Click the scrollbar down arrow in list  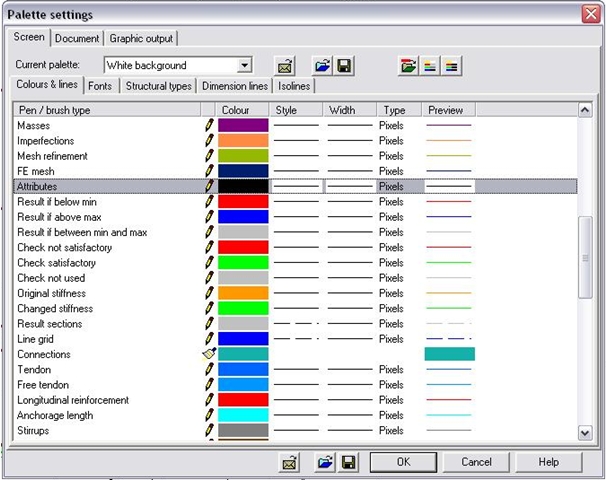pyautogui.click(x=585, y=432)
